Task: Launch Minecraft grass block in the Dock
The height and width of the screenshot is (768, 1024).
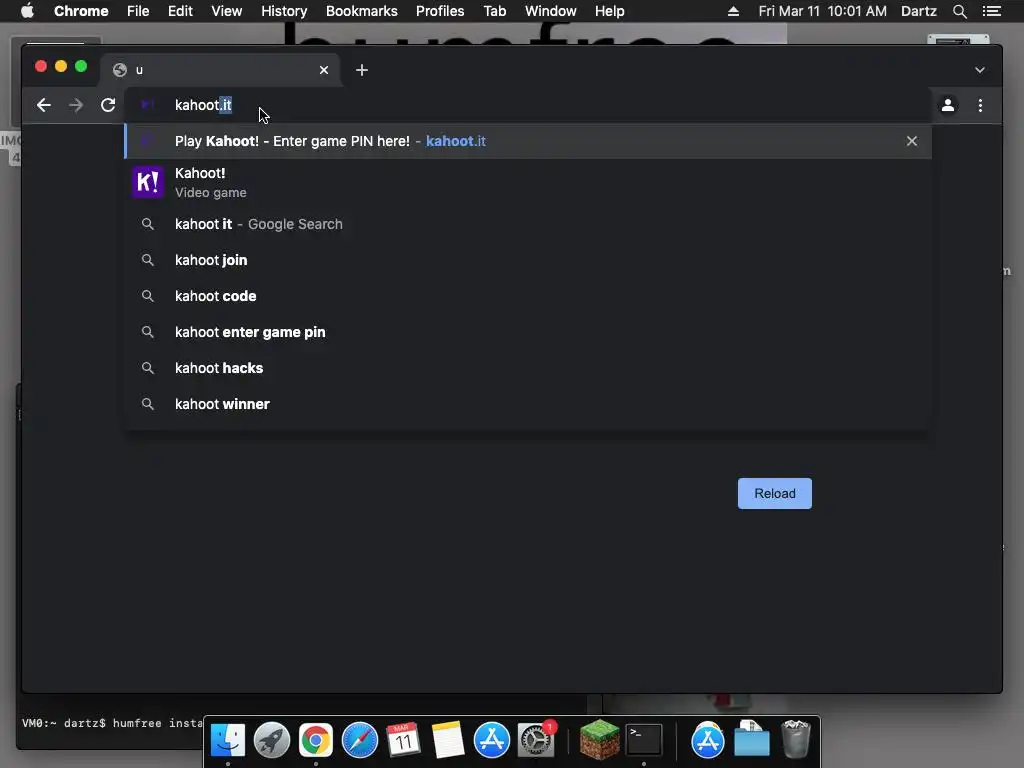Action: [600, 740]
